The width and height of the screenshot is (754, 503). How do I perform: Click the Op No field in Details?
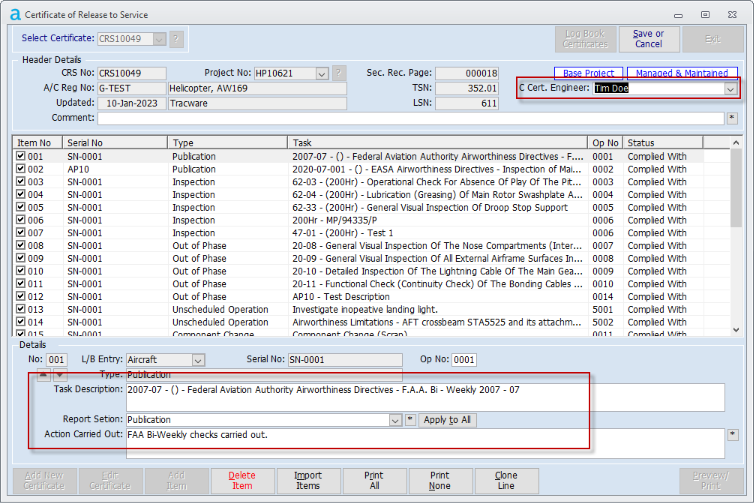(464, 360)
